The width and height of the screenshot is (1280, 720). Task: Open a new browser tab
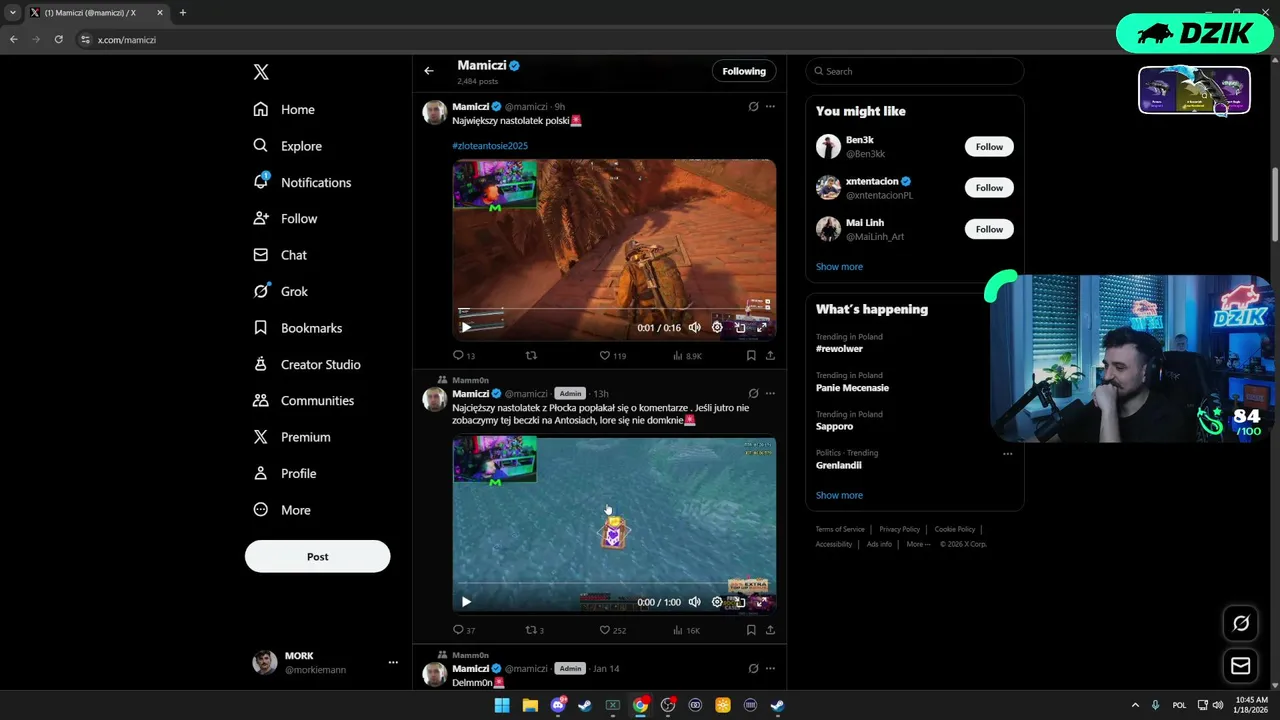coord(182,13)
